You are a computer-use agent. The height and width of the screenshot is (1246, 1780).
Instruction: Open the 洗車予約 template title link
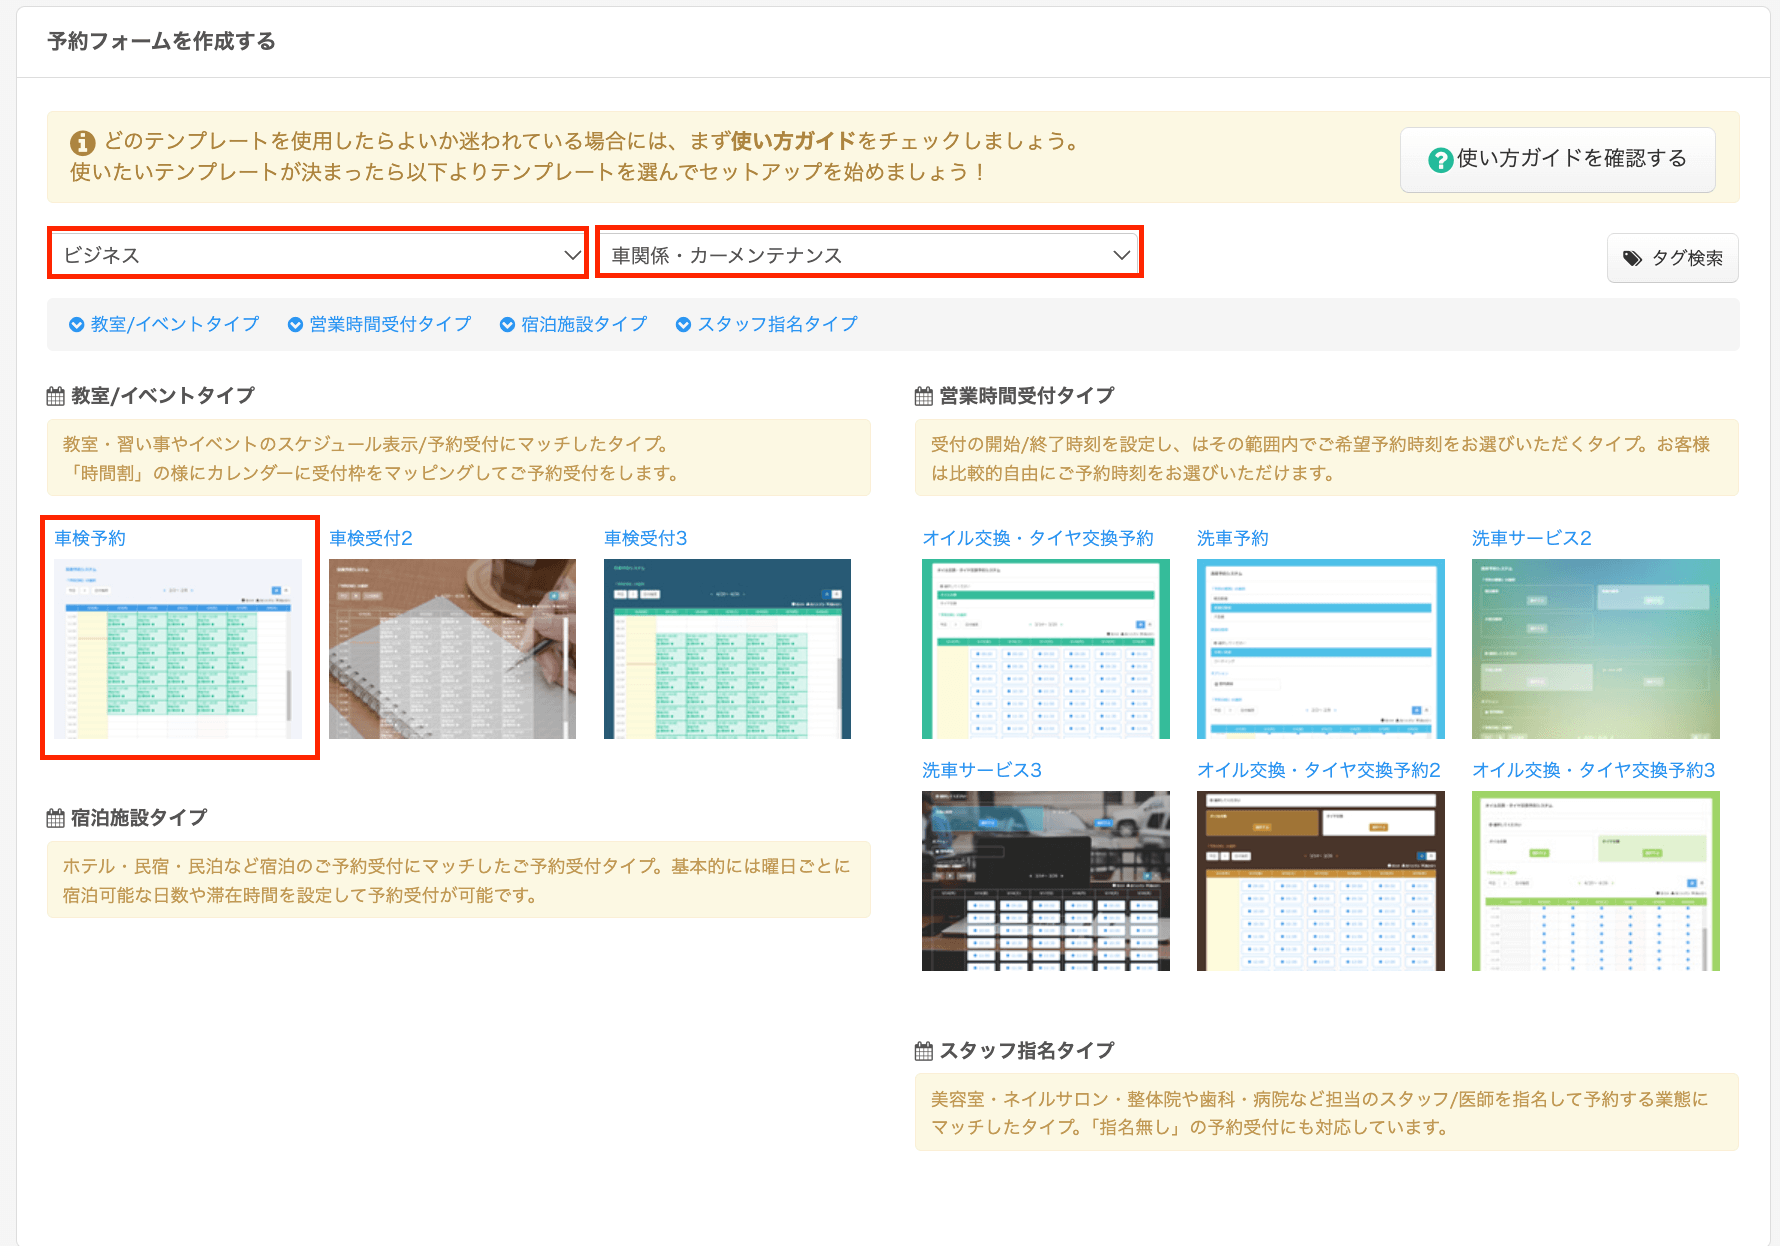[x=1232, y=538]
